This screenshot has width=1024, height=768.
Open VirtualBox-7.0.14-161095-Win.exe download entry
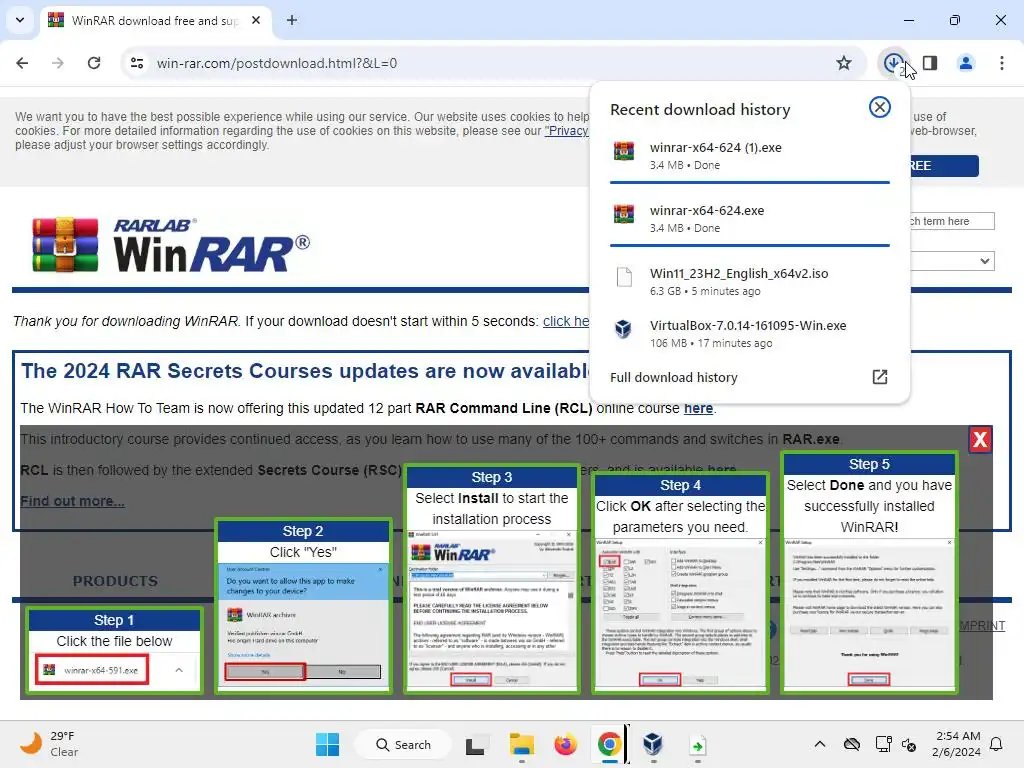[x=750, y=334]
